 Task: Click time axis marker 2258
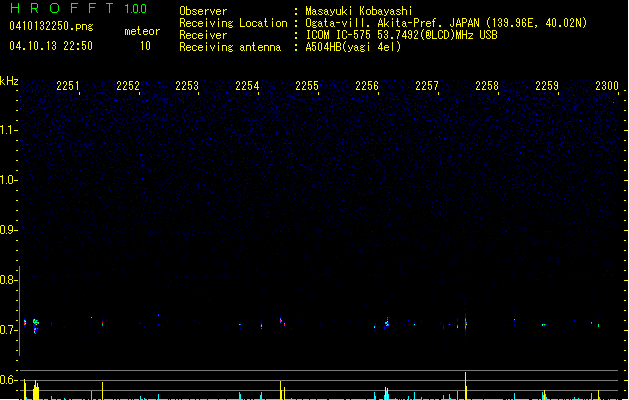click(487, 86)
